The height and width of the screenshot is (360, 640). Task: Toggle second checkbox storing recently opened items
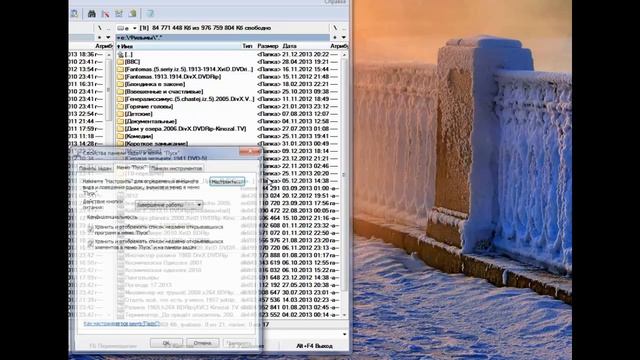(91, 243)
